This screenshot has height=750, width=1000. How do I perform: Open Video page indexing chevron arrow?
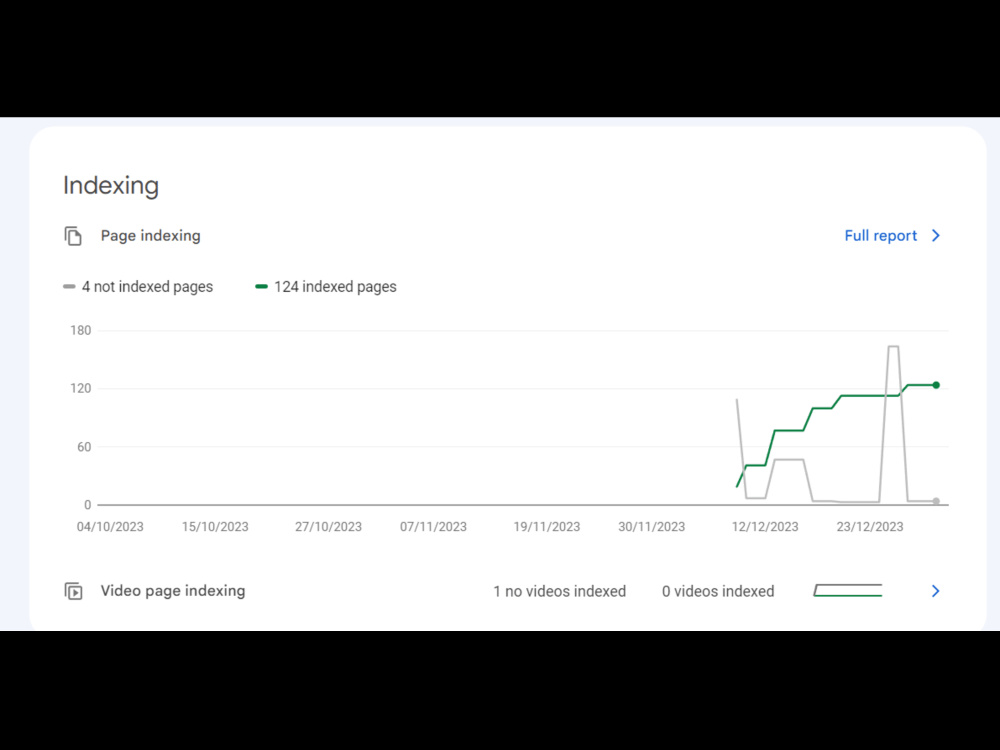coord(936,591)
